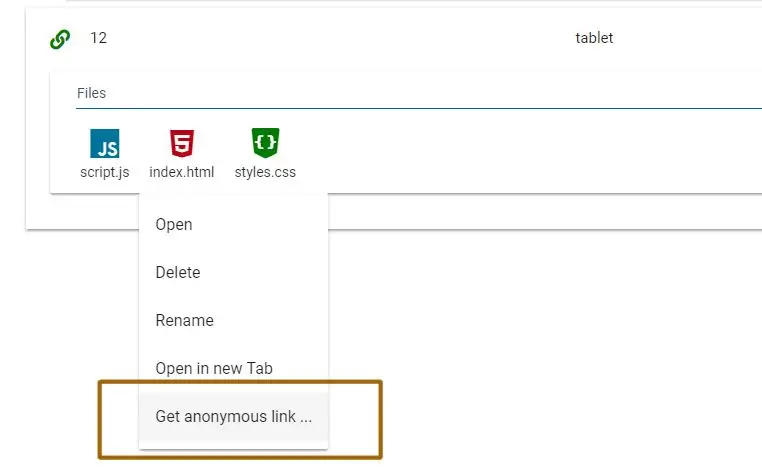Select the green CSS braces icon
Viewport: 762px width, 472px height.
tap(265, 143)
